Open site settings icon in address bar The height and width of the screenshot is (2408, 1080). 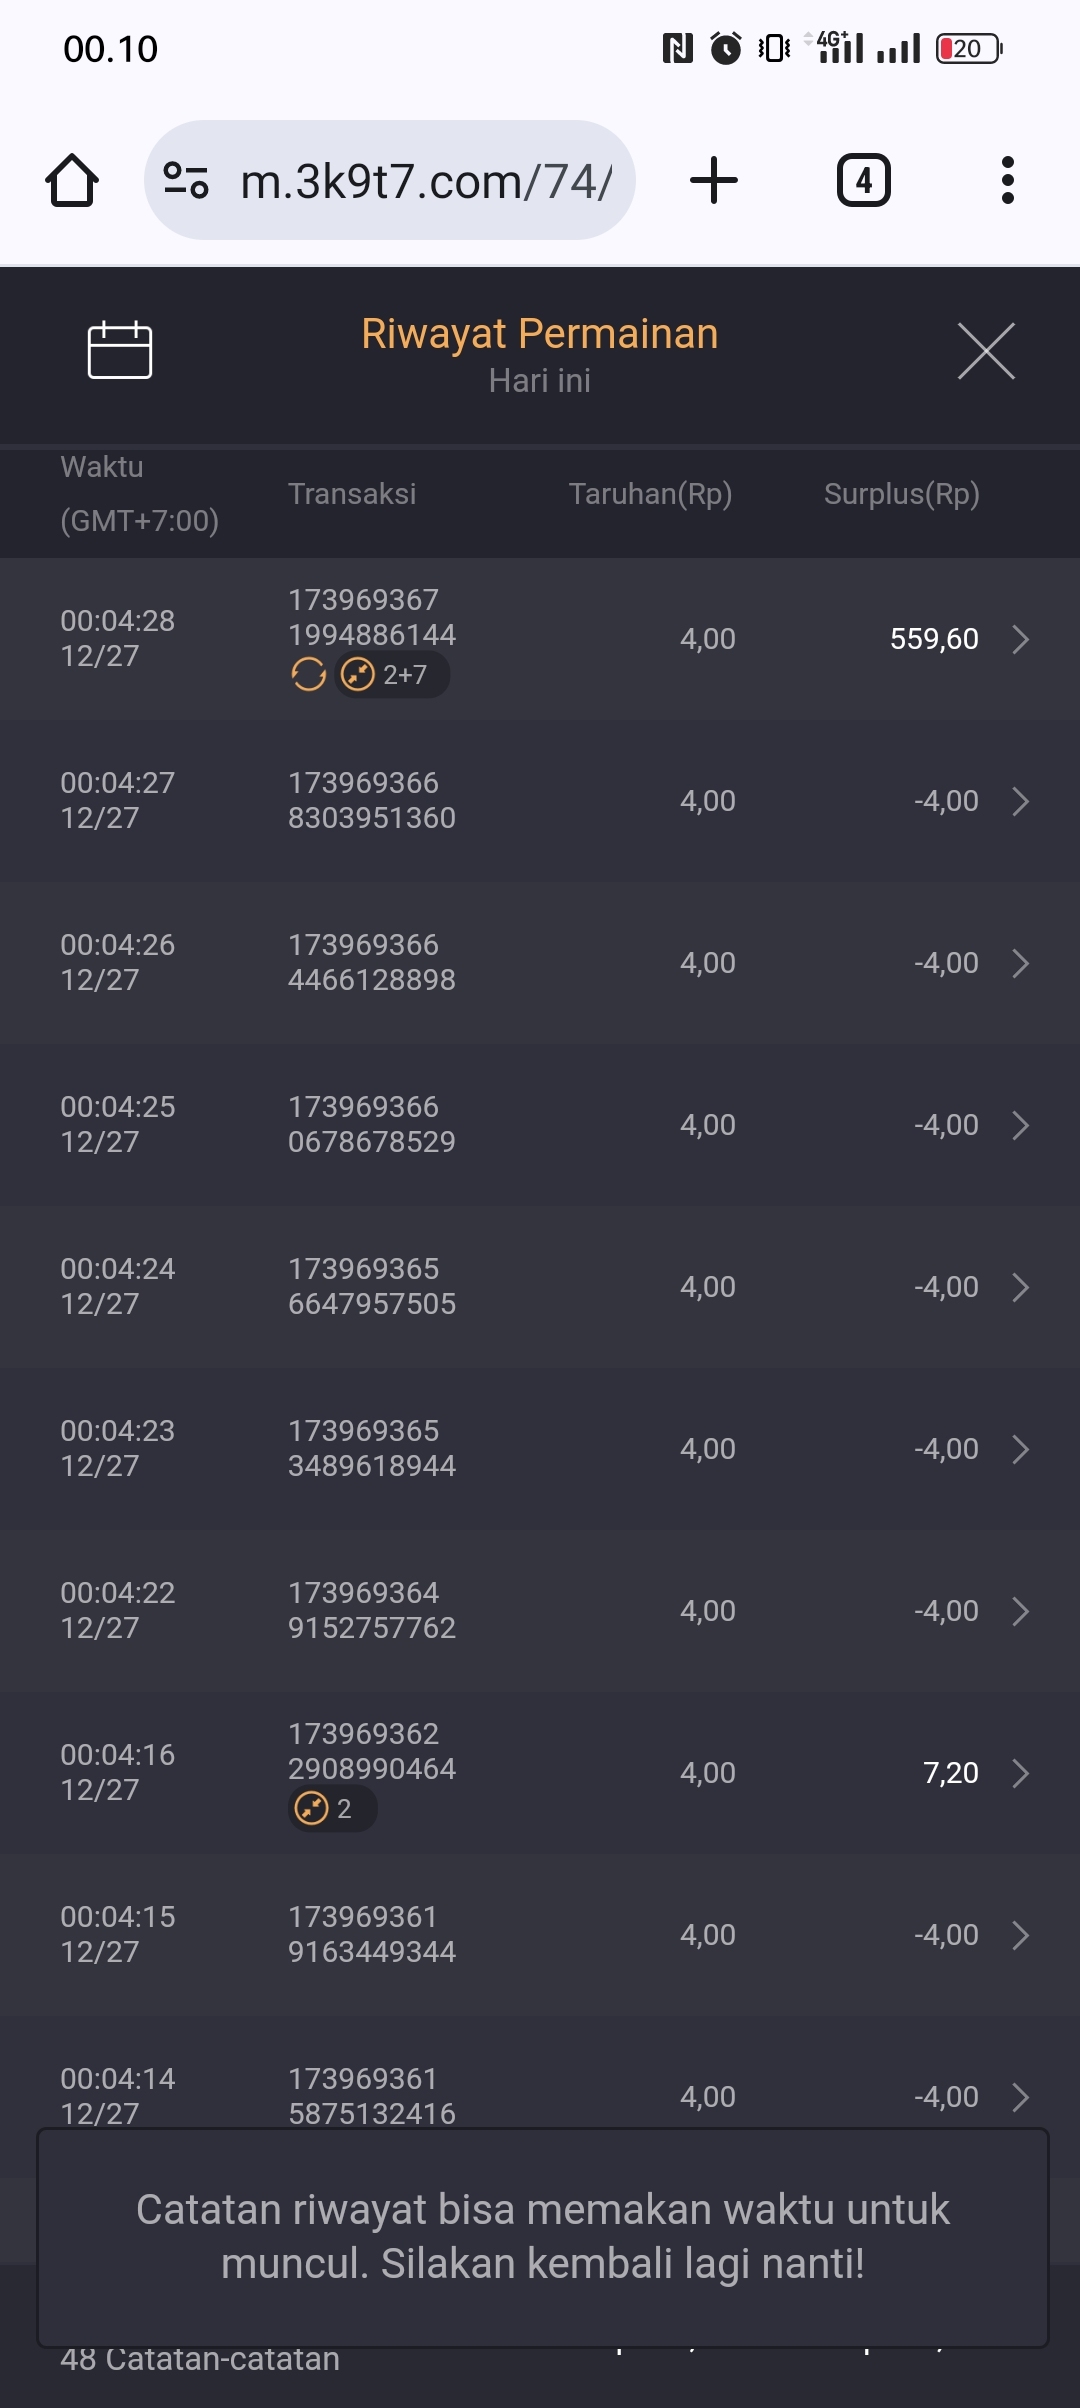pos(186,181)
